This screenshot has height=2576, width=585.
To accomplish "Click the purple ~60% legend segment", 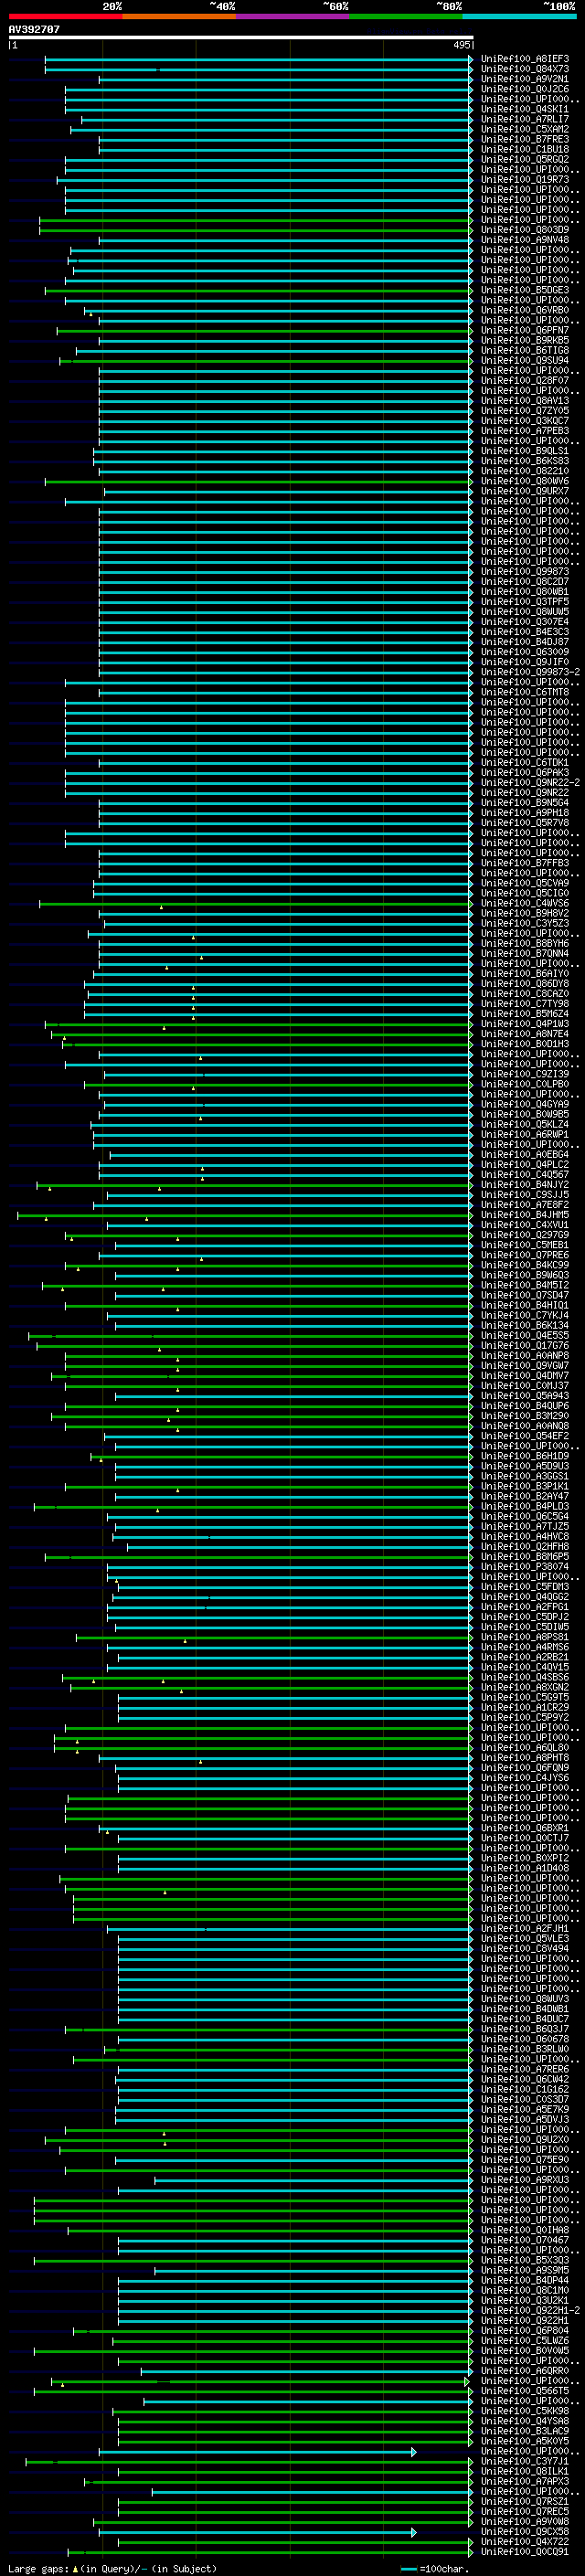I will click(x=292, y=16).
